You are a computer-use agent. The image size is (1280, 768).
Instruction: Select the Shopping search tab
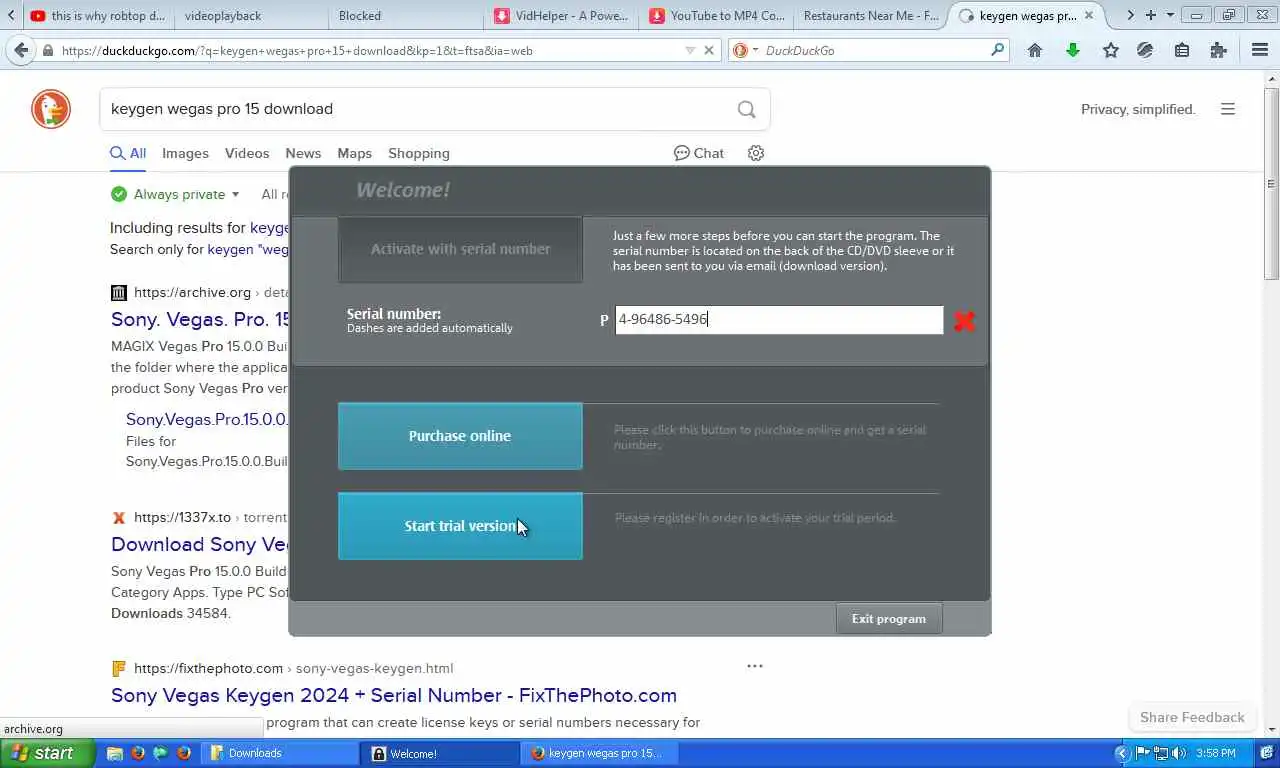(419, 153)
